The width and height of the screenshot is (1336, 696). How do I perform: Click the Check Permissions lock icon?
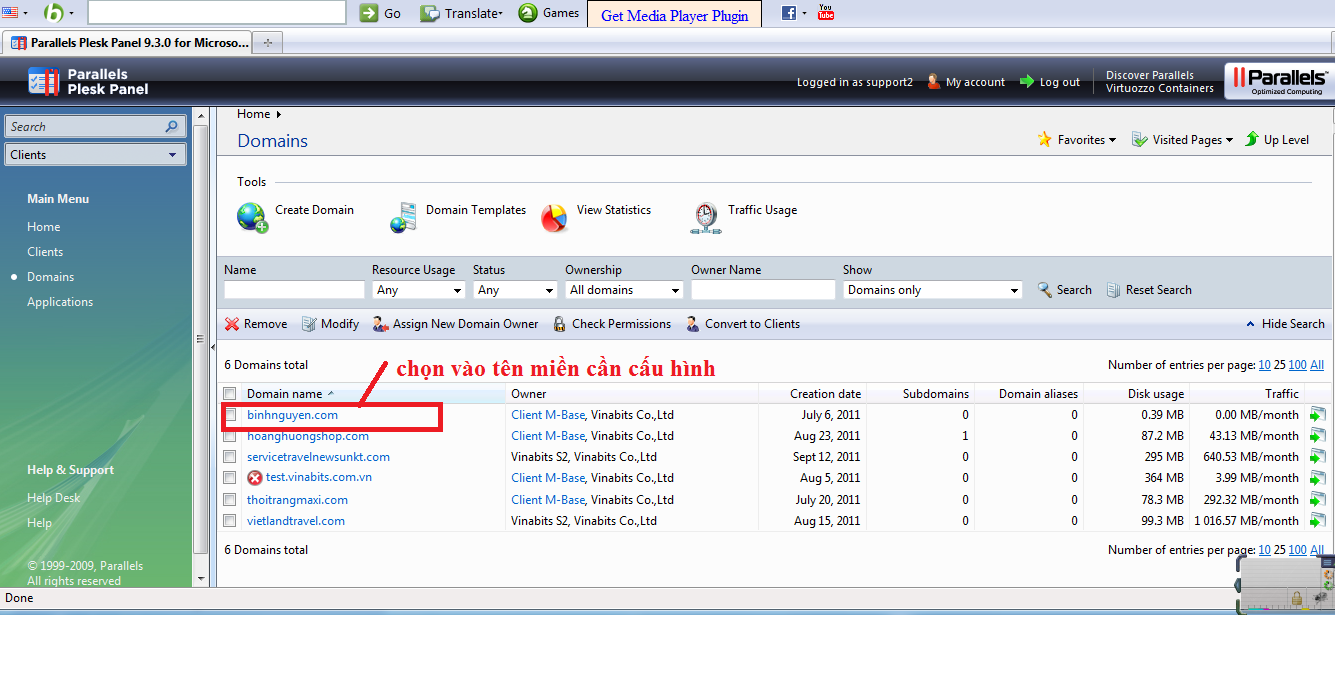tap(560, 324)
